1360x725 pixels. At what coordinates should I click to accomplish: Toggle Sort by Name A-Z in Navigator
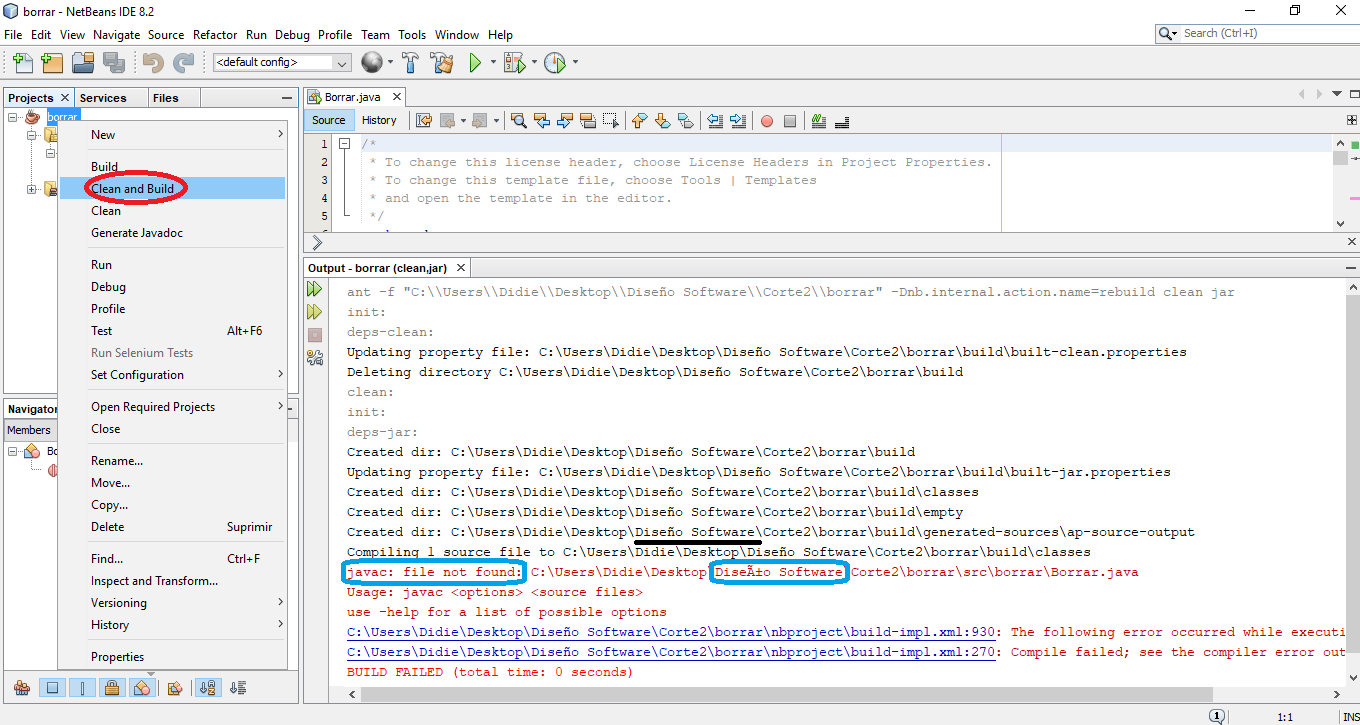[208, 688]
